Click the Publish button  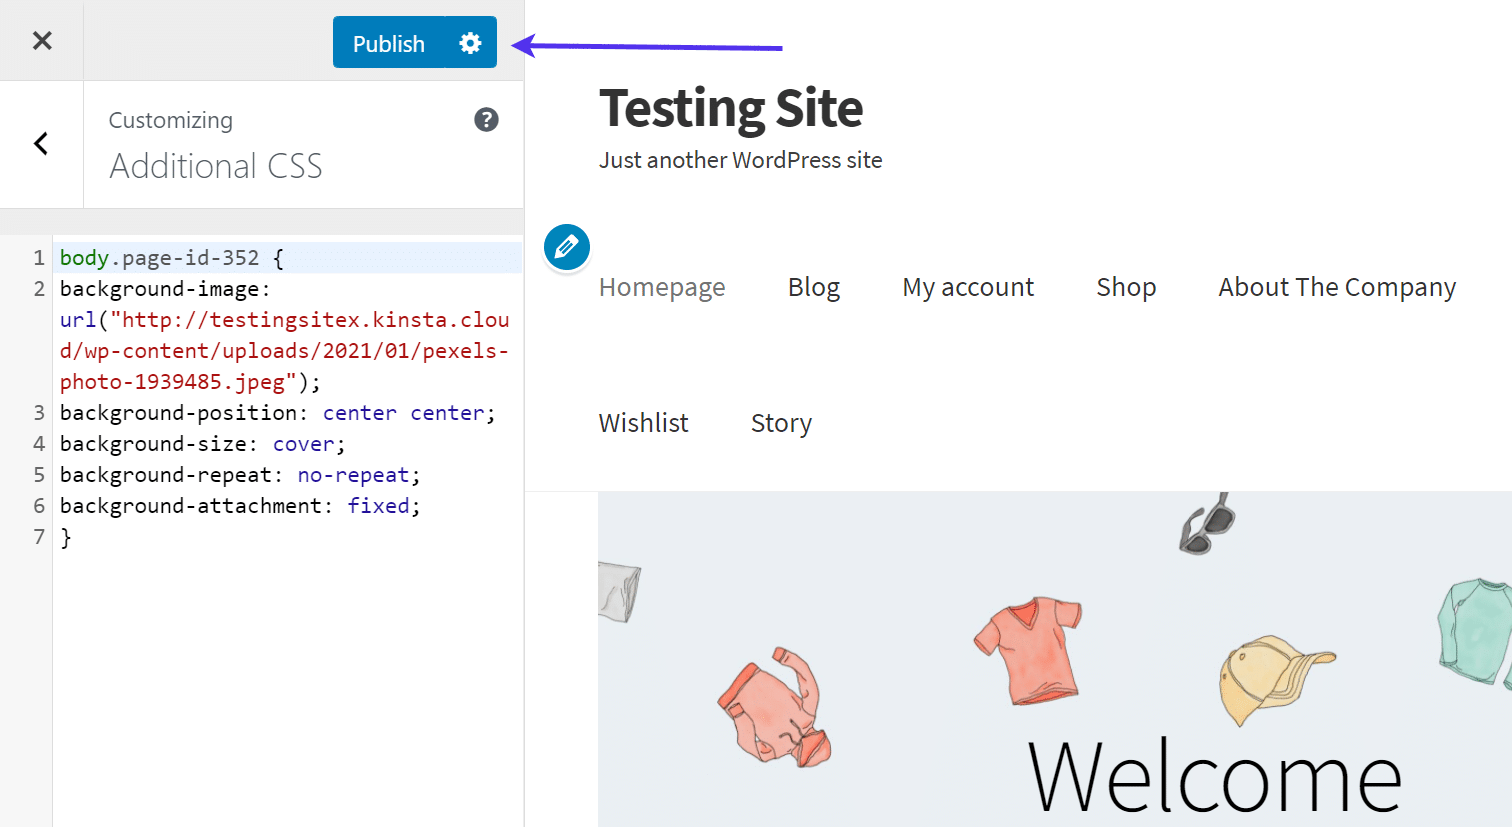click(389, 42)
